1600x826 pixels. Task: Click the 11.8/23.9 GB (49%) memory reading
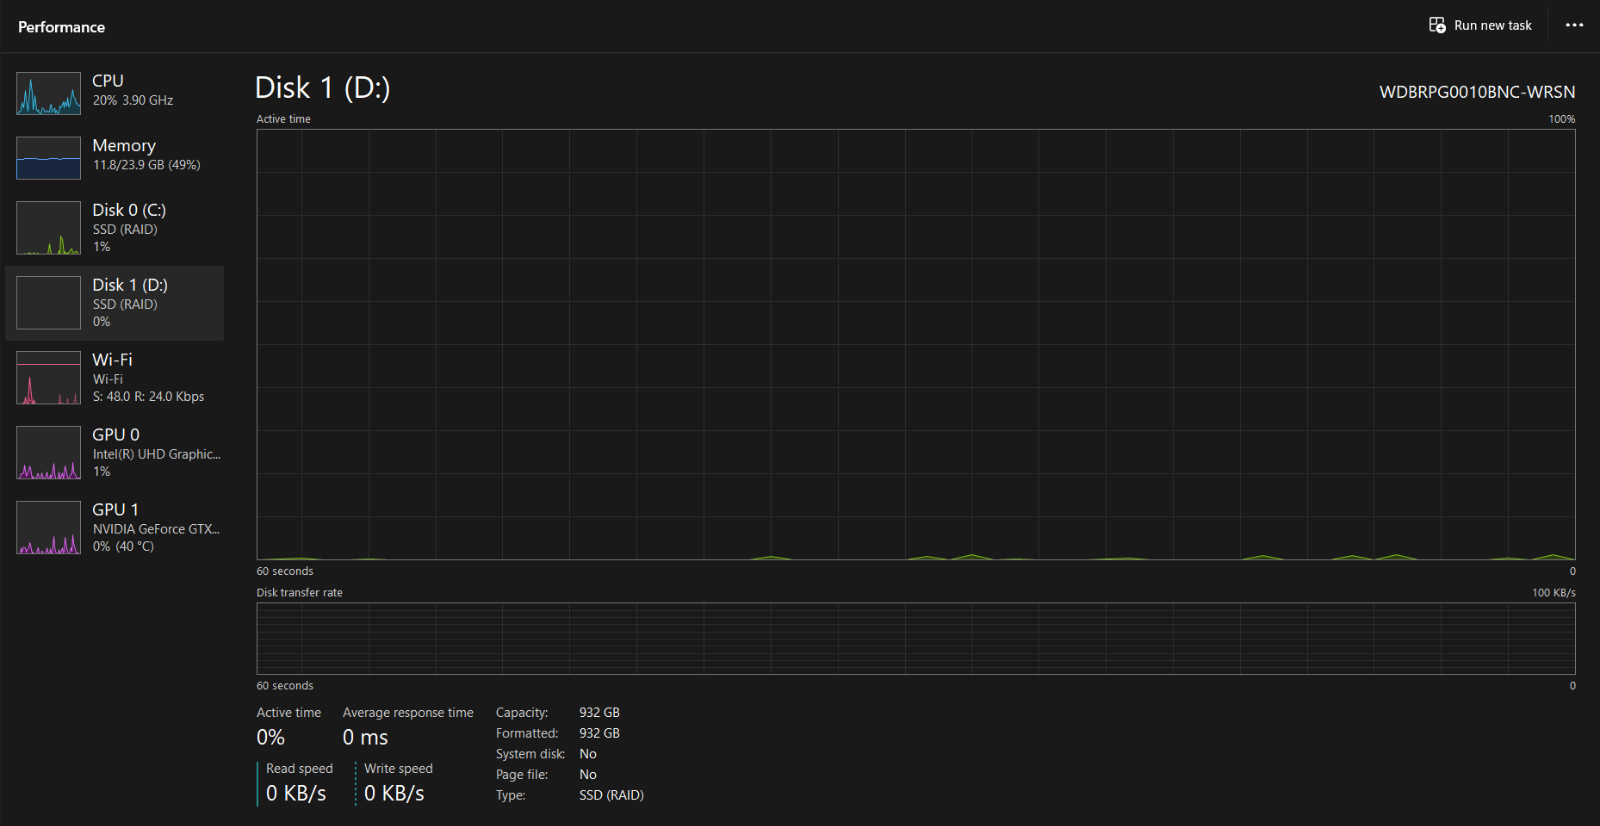click(146, 165)
